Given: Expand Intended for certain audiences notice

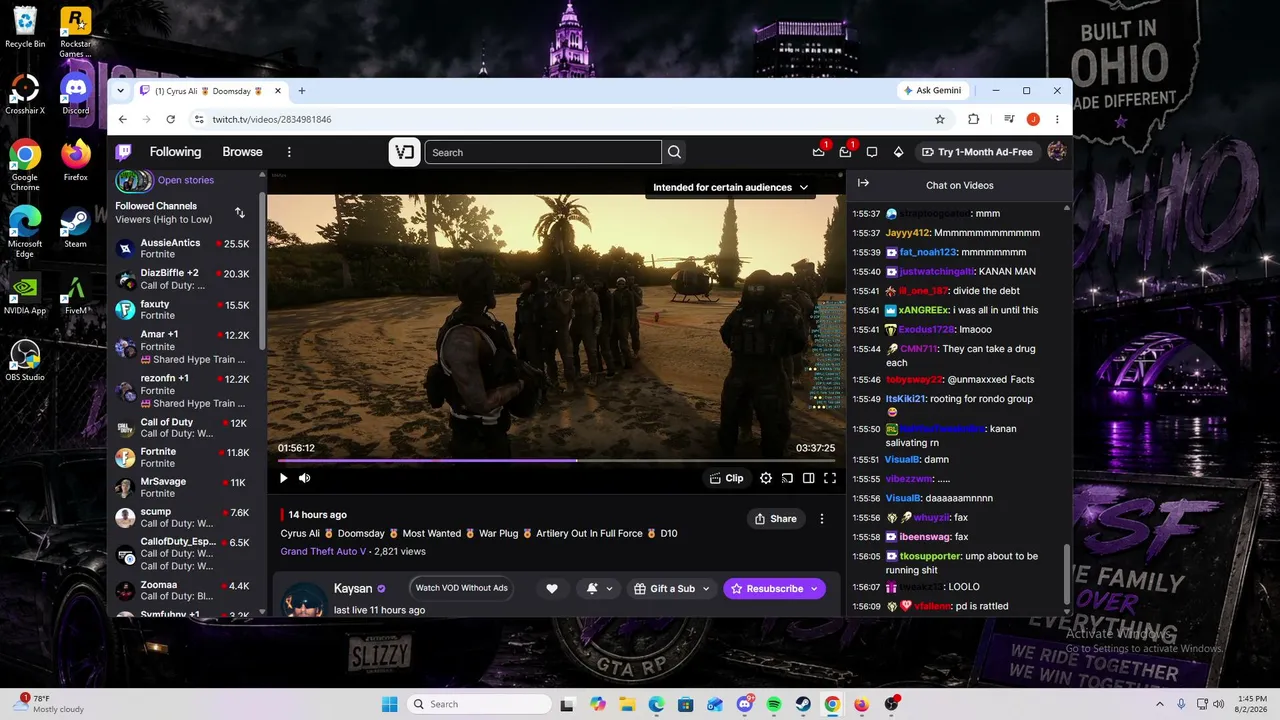Looking at the screenshot, I should pos(730,187).
